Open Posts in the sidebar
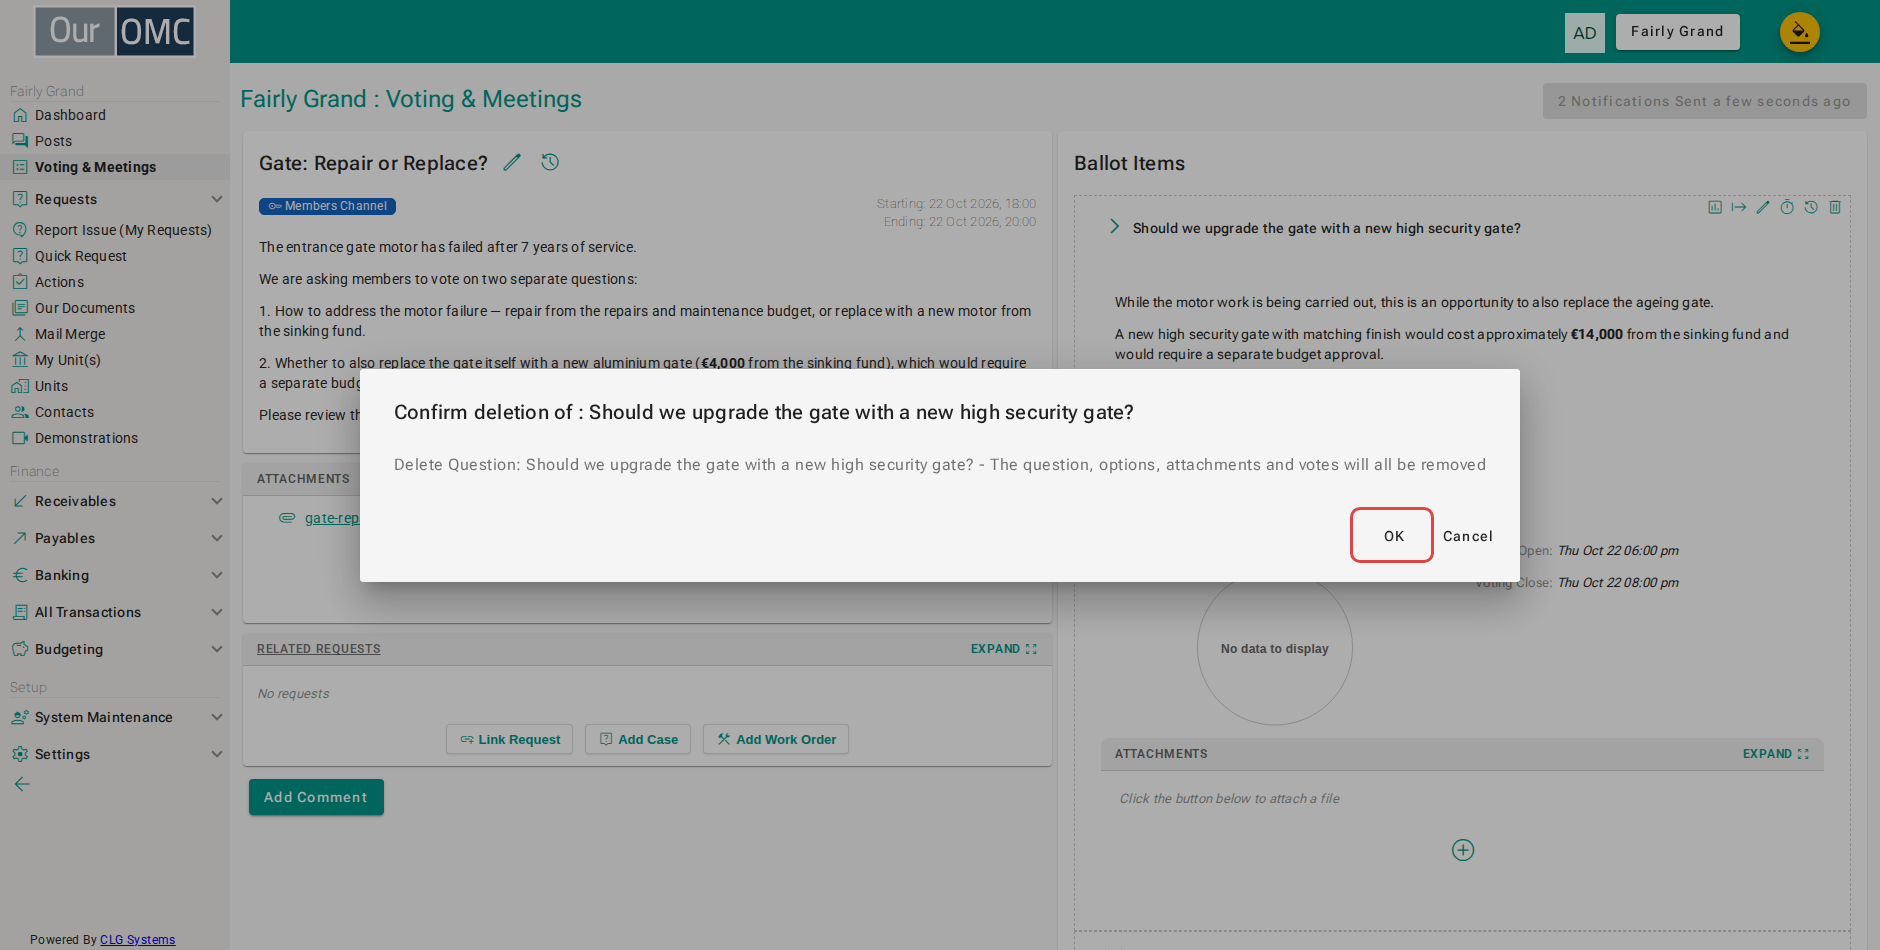This screenshot has height=950, width=1880. click(x=115, y=141)
